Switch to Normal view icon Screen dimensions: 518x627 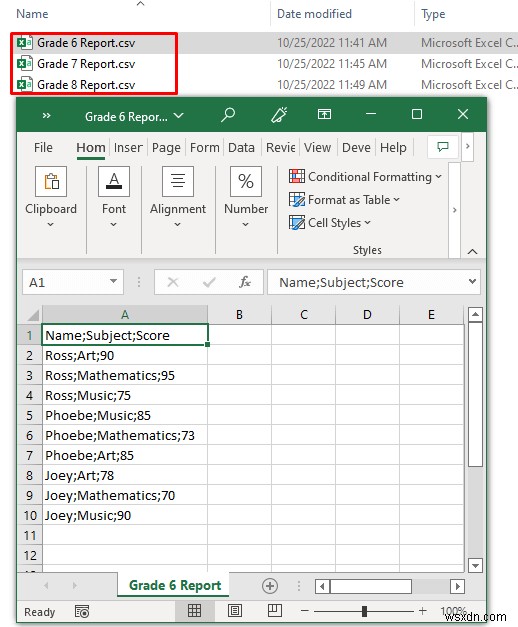click(195, 611)
